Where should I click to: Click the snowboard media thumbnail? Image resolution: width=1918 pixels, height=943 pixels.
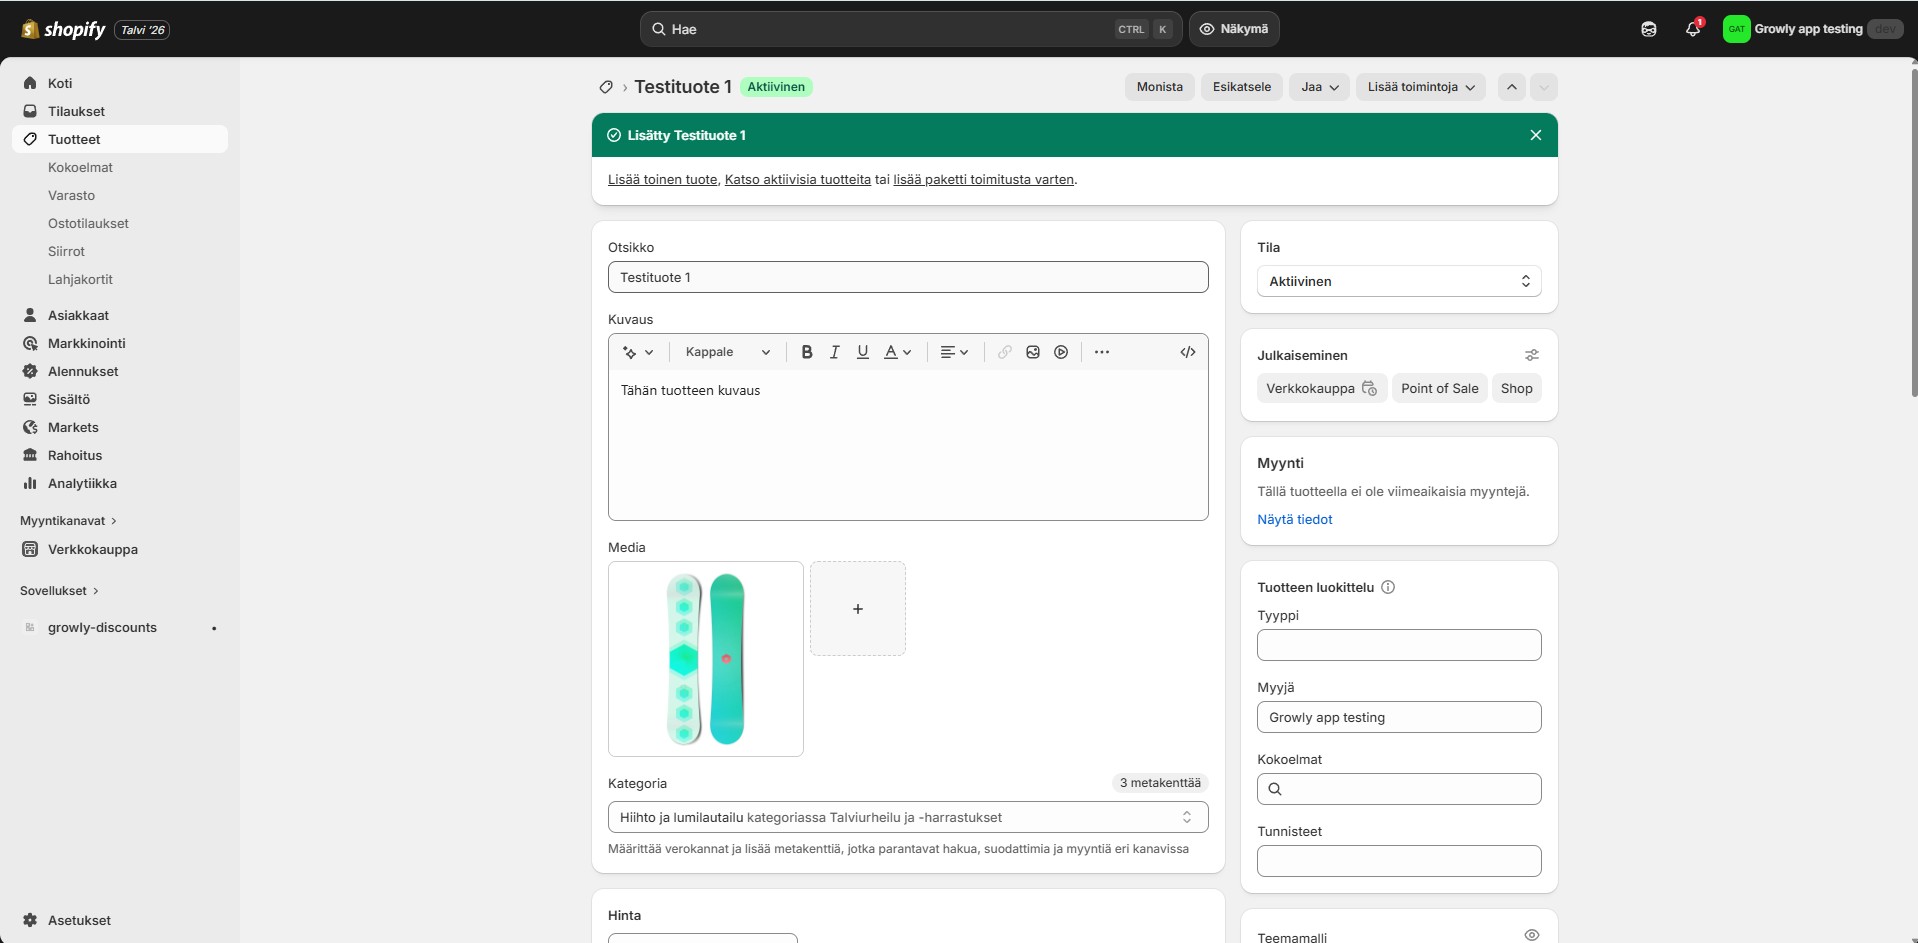pyautogui.click(x=705, y=659)
